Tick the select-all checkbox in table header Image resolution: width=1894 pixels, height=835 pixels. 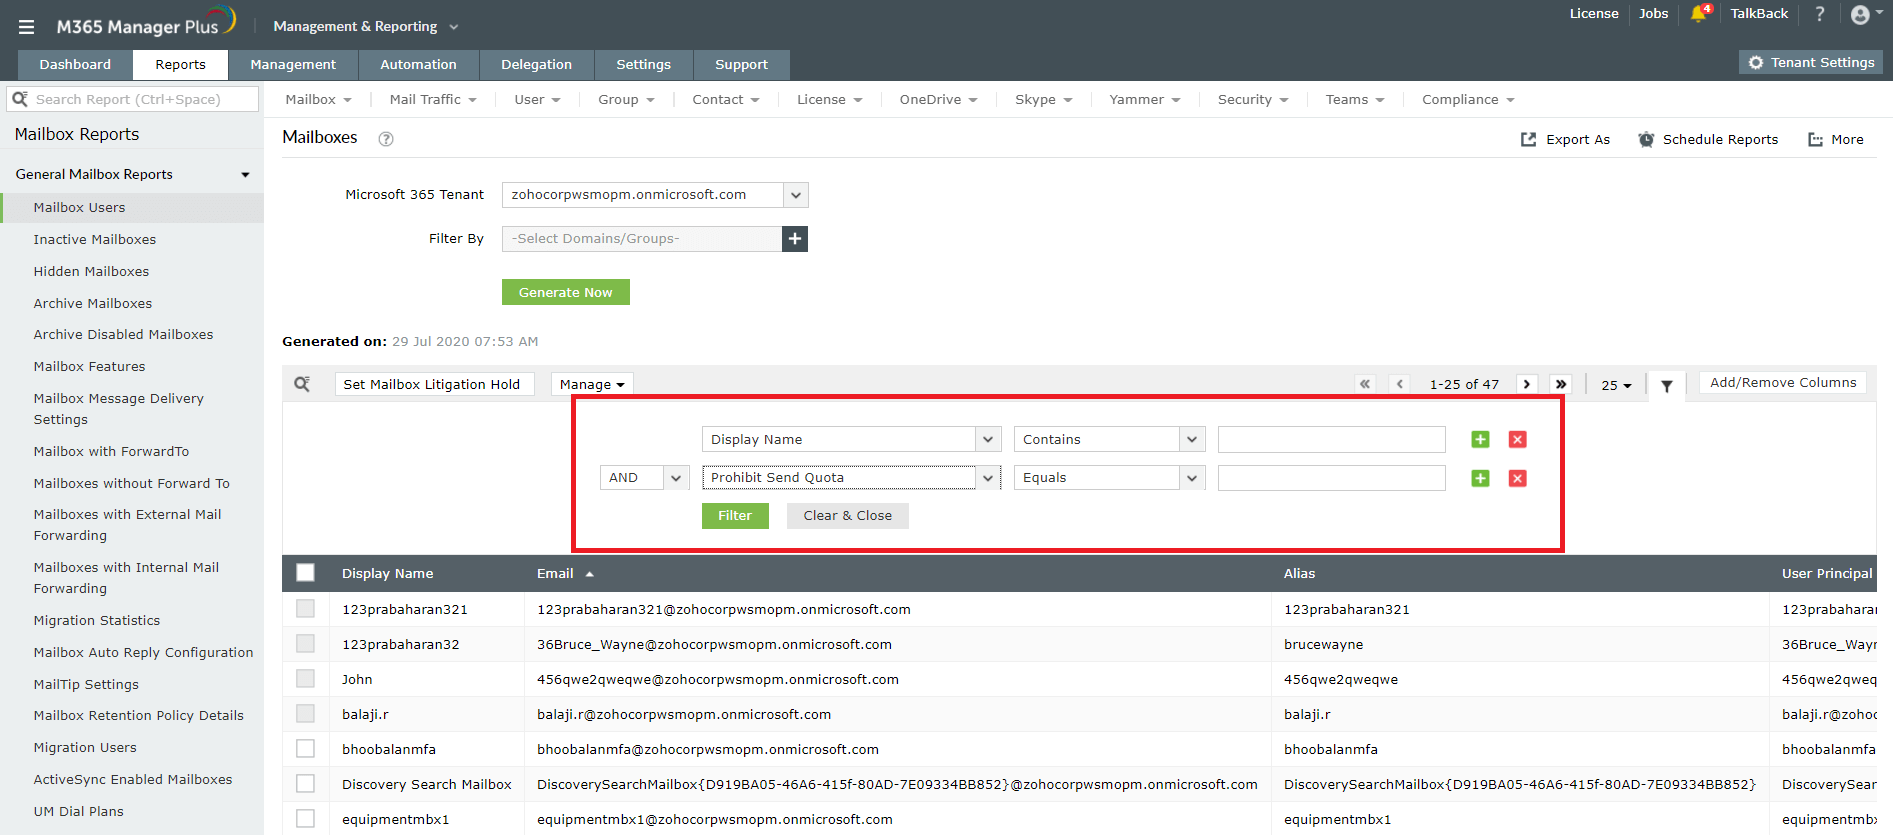tap(306, 573)
